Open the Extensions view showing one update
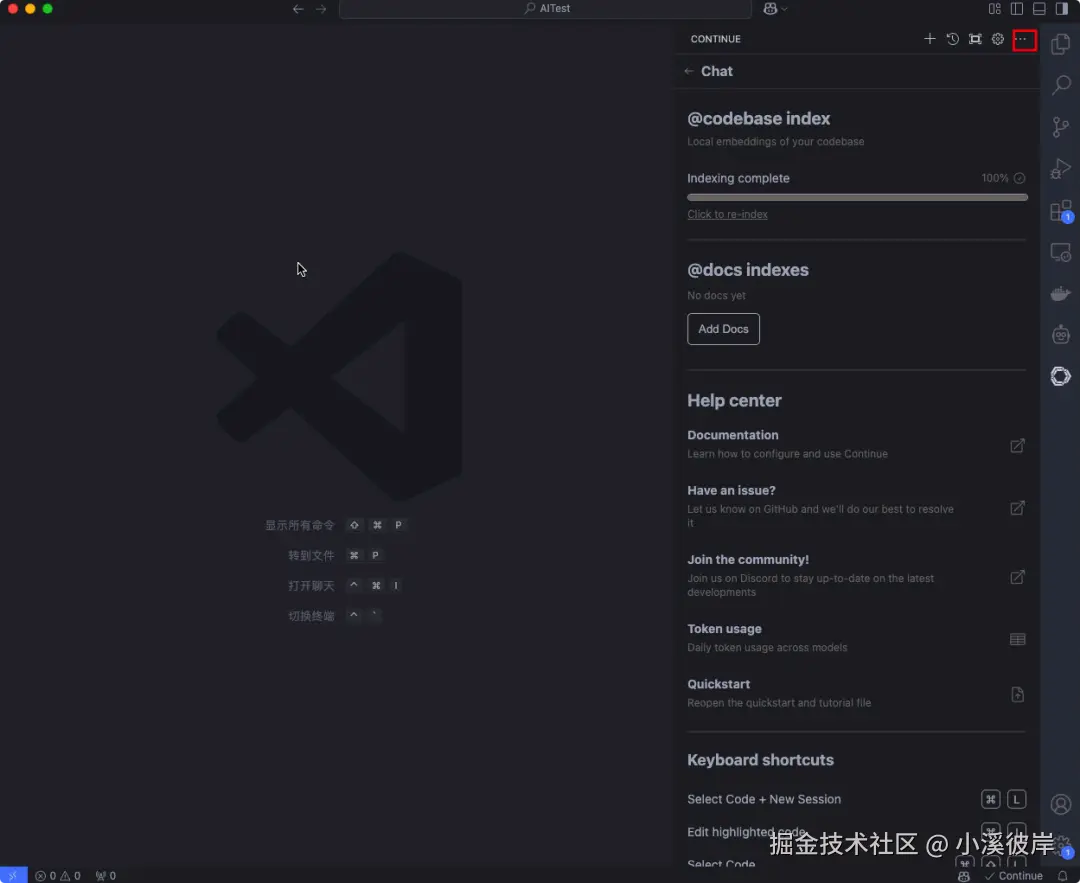This screenshot has width=1080, height=883. point(1059,210)
